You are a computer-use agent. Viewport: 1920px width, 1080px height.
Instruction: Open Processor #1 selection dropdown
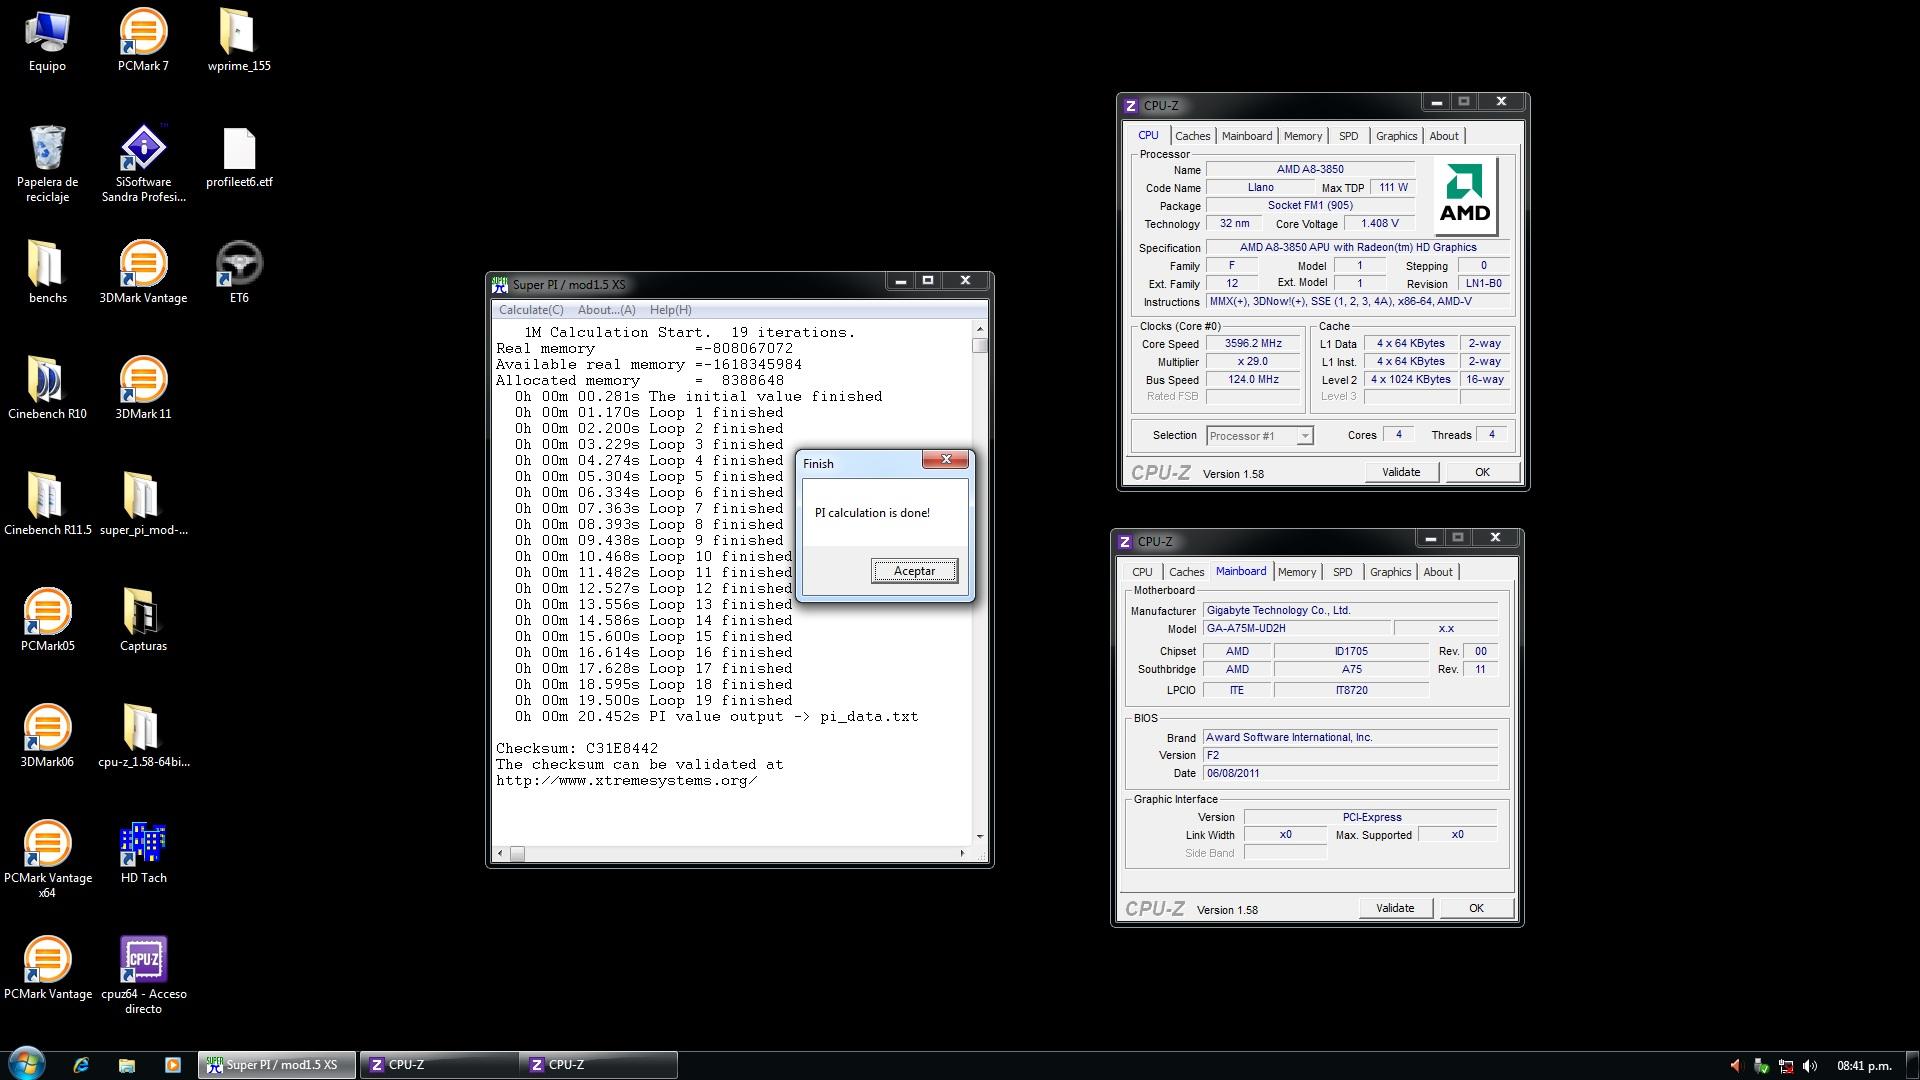(1304, 436)
